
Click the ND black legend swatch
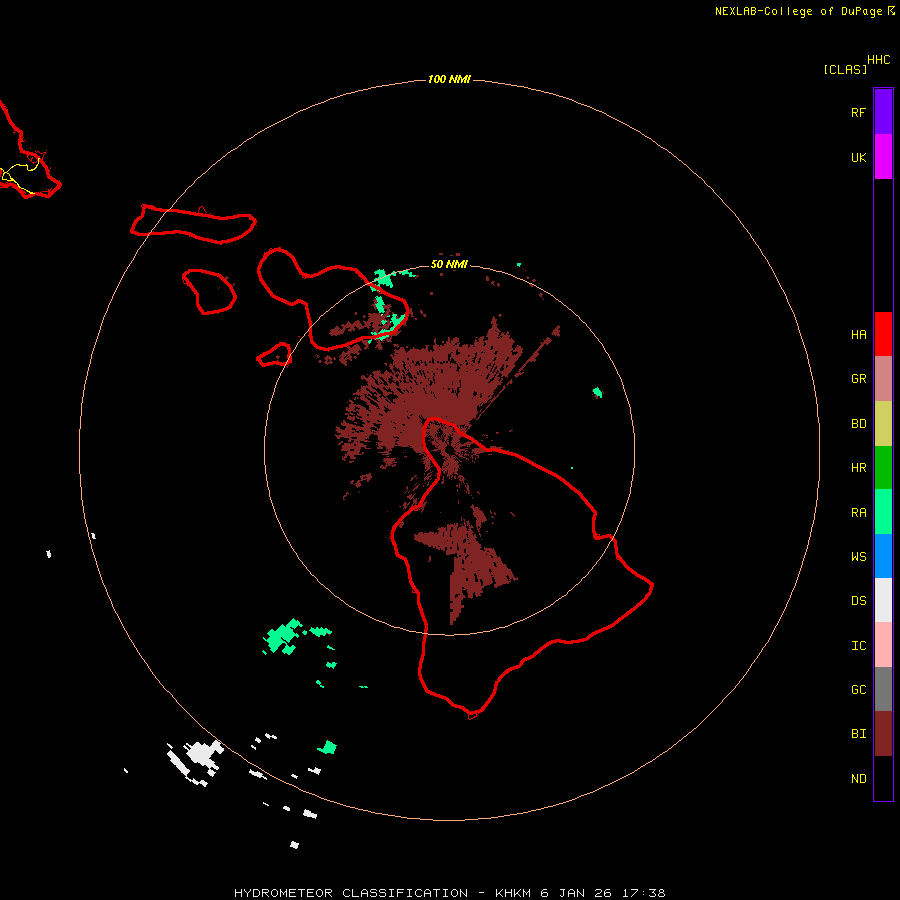click(883, 778)
